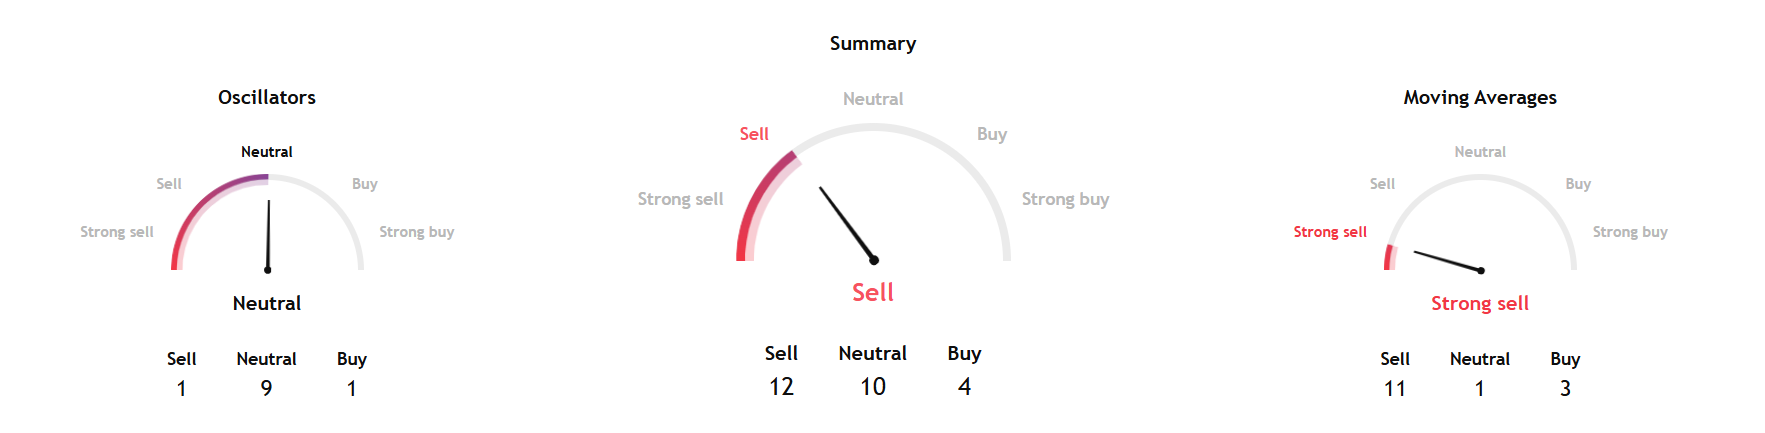The image size is (1765, 433).
Task: Click the large red Sell summary result
Action: (872, 292)
